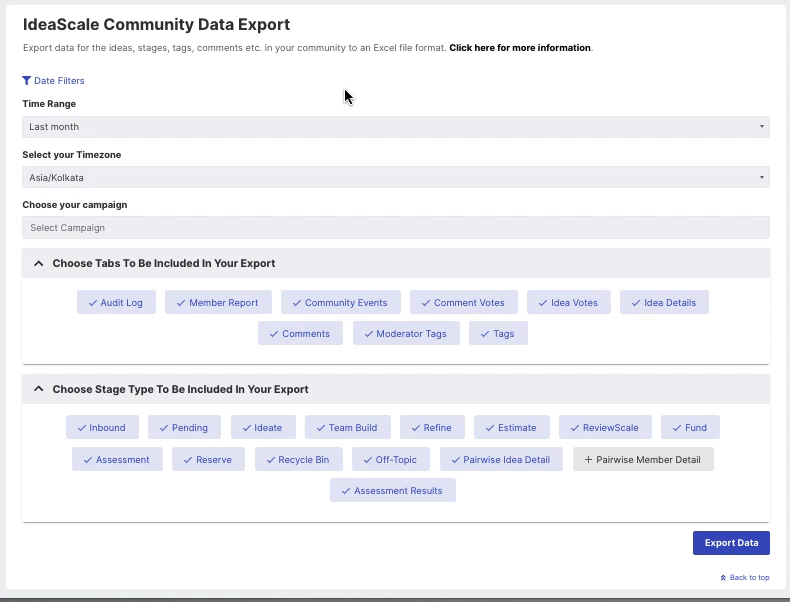Toggle the Ideate stage chip
Image resolution: width=790 pixels, height=602 pixels.
coord(263,427)
